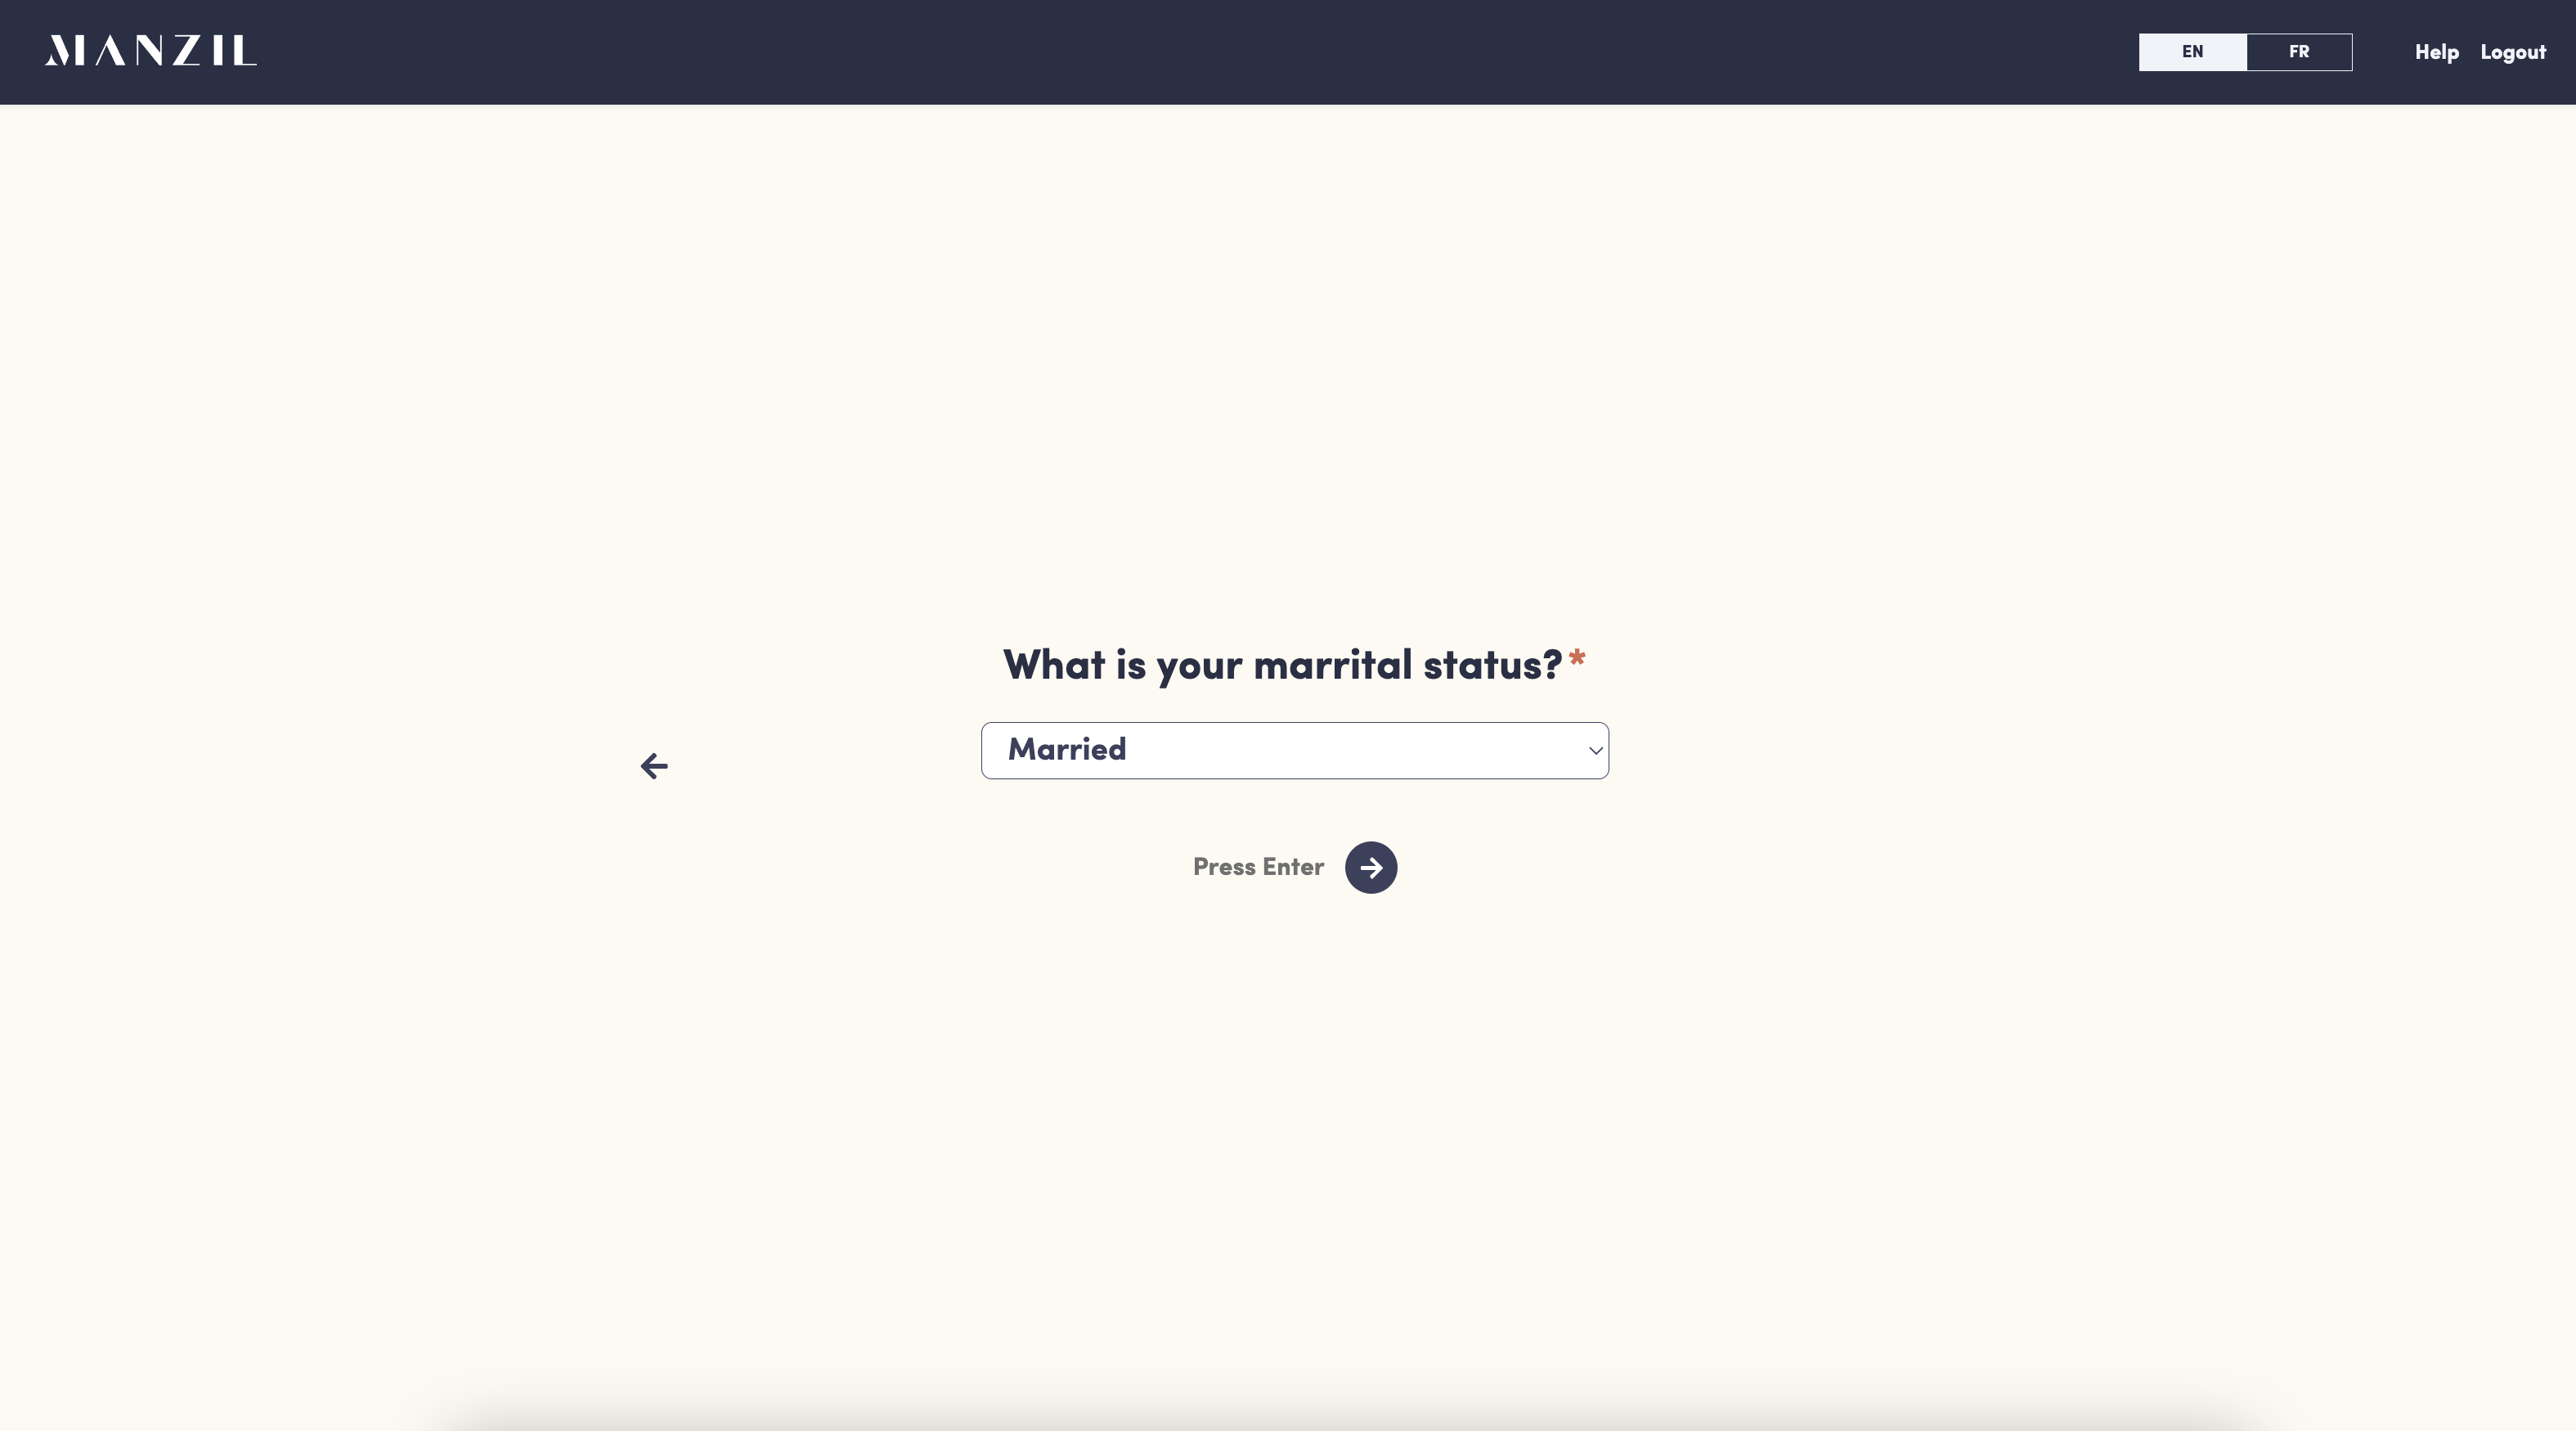Open the marital status dropdown
The height and width of the screenshot is (1431, 2576).
pyautogui.click(x=1294, y=750)
